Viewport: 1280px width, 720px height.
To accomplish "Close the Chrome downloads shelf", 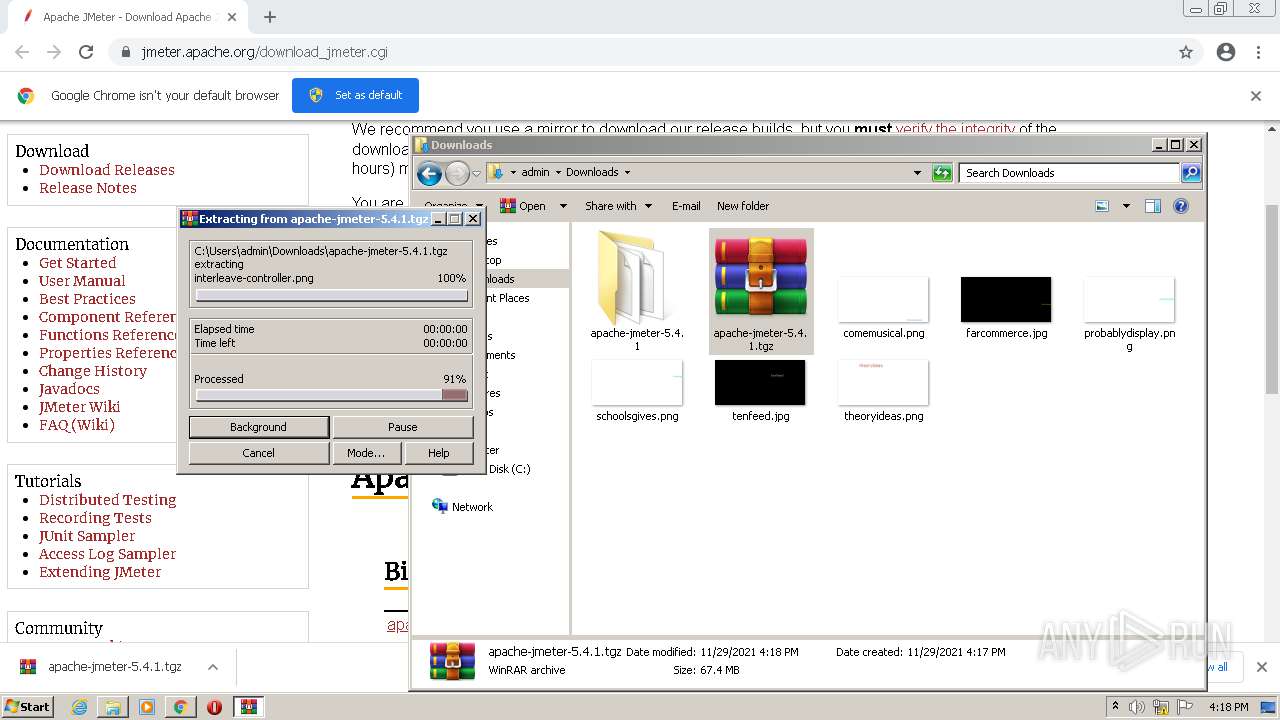I will (x=1262, y=667).
